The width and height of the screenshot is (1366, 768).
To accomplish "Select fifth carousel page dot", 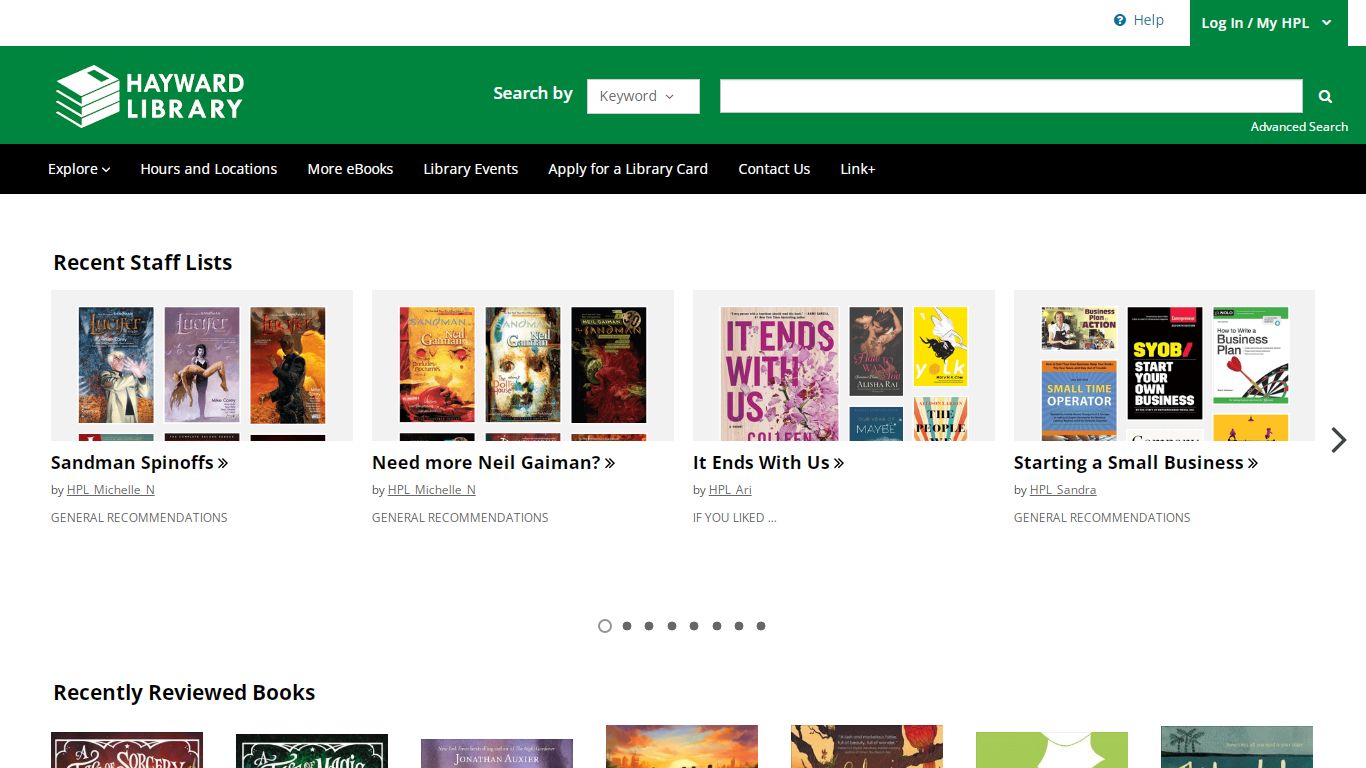I will tap(694, 626).
